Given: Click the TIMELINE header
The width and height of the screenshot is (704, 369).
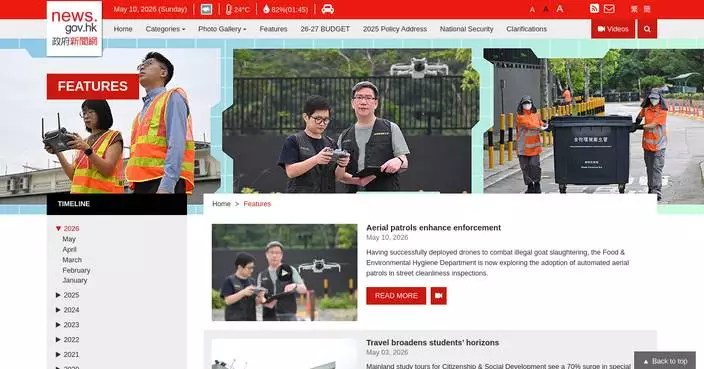Looking at the screenshot, I should tap(117, 204).
